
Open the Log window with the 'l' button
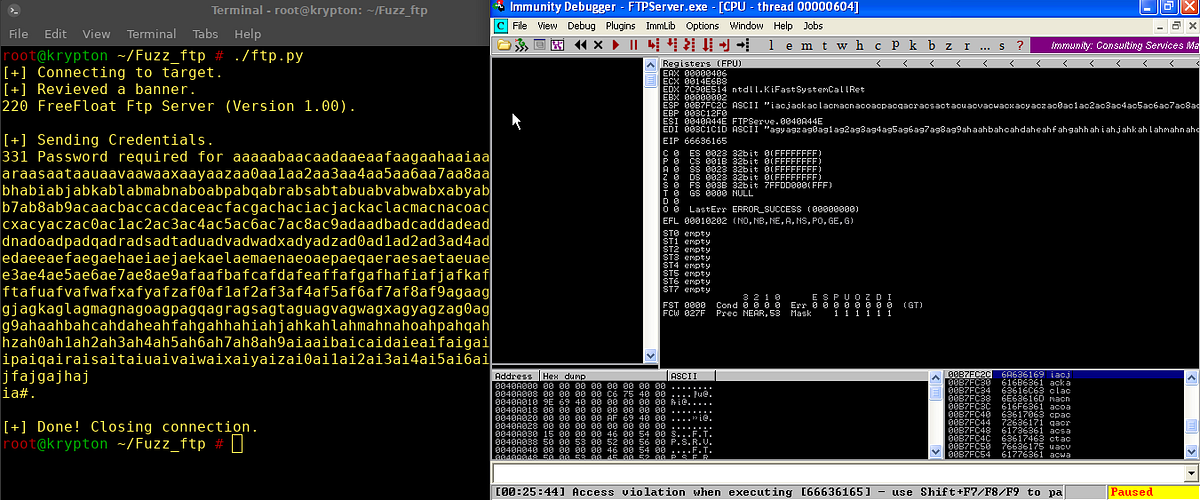(771, 45)
